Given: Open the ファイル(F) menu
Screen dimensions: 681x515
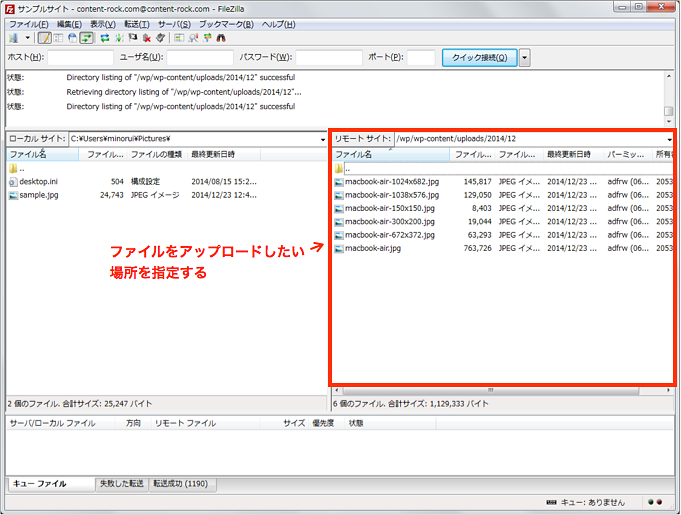Looking at the screenshot, I should [29, 24].
